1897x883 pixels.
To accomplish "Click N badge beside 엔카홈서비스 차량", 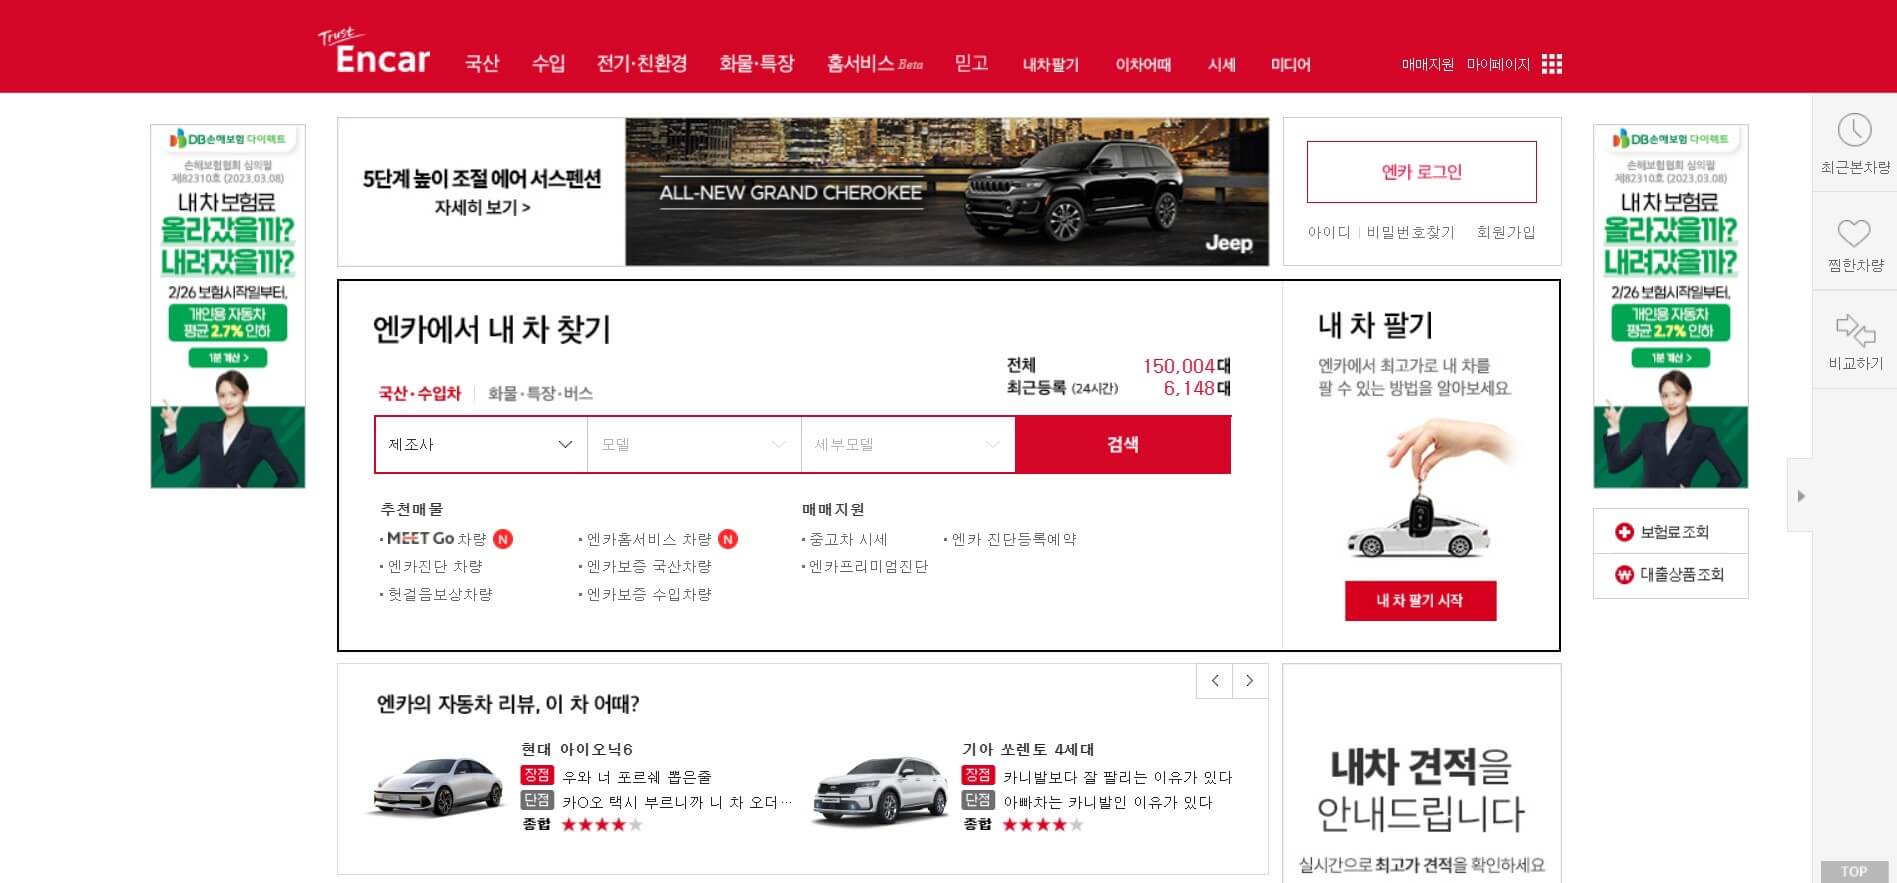I will coord(728,539).
